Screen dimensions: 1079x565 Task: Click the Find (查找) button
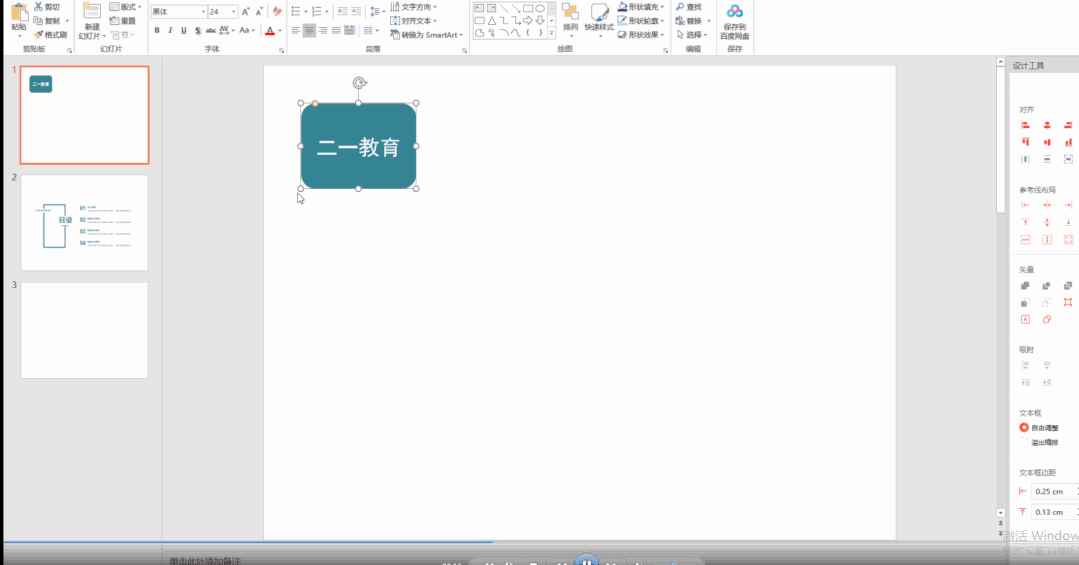(689, 7)
